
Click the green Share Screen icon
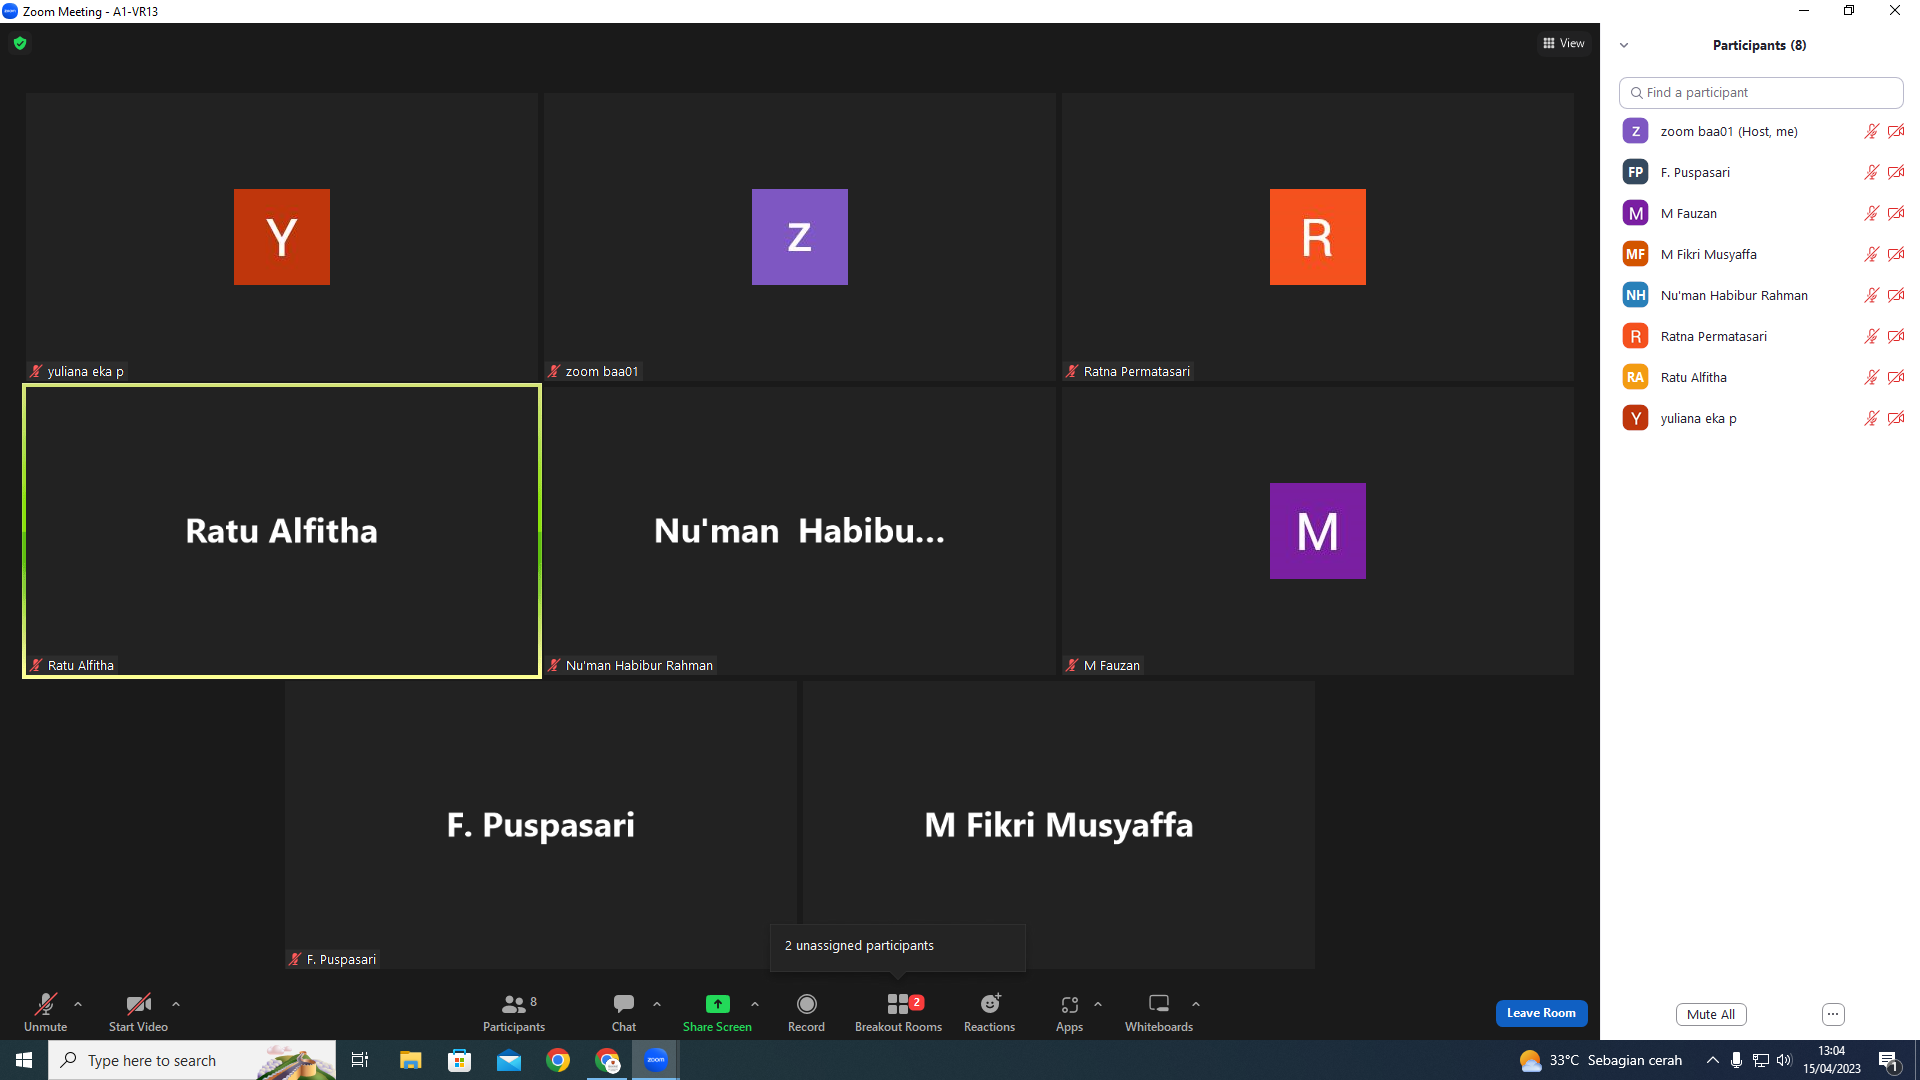pyautogui.click(x=717, y=1004)
